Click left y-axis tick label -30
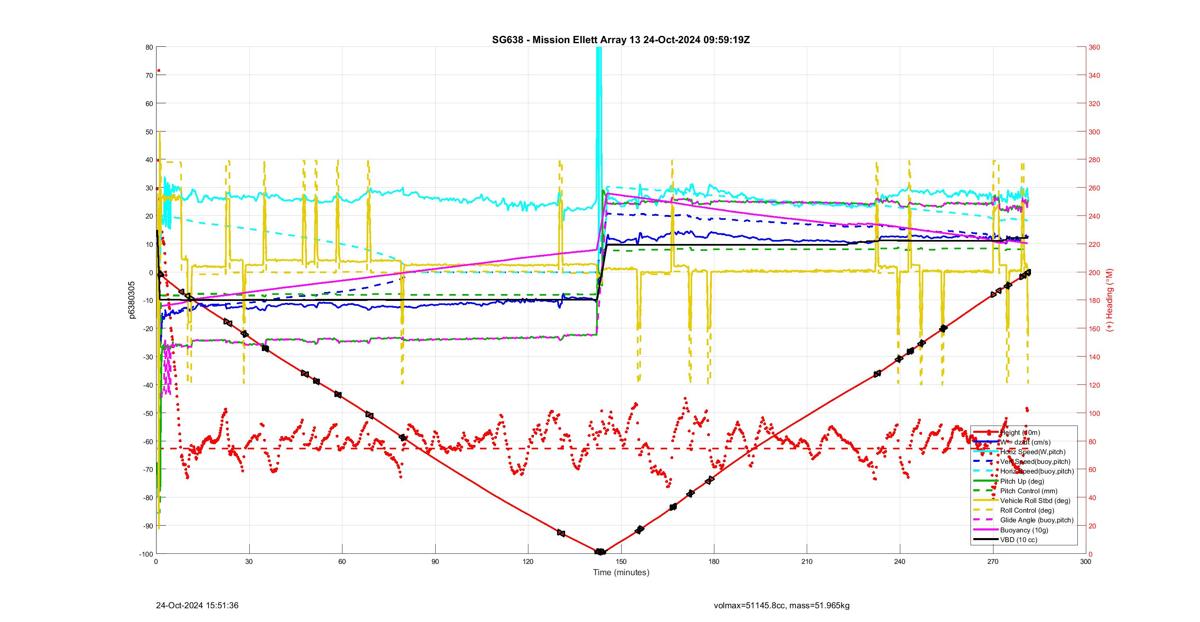The image size is (1200, 622). [148, 357]
